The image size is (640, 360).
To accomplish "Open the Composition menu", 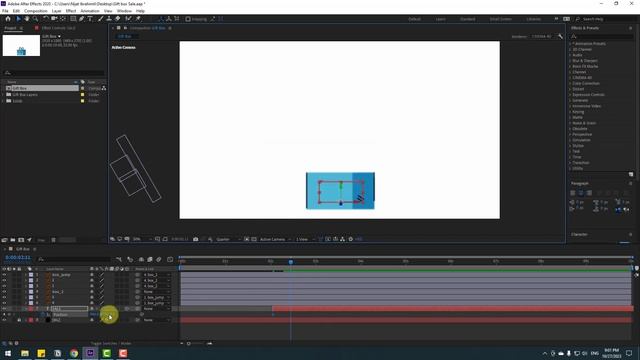I will click(36, 11).
